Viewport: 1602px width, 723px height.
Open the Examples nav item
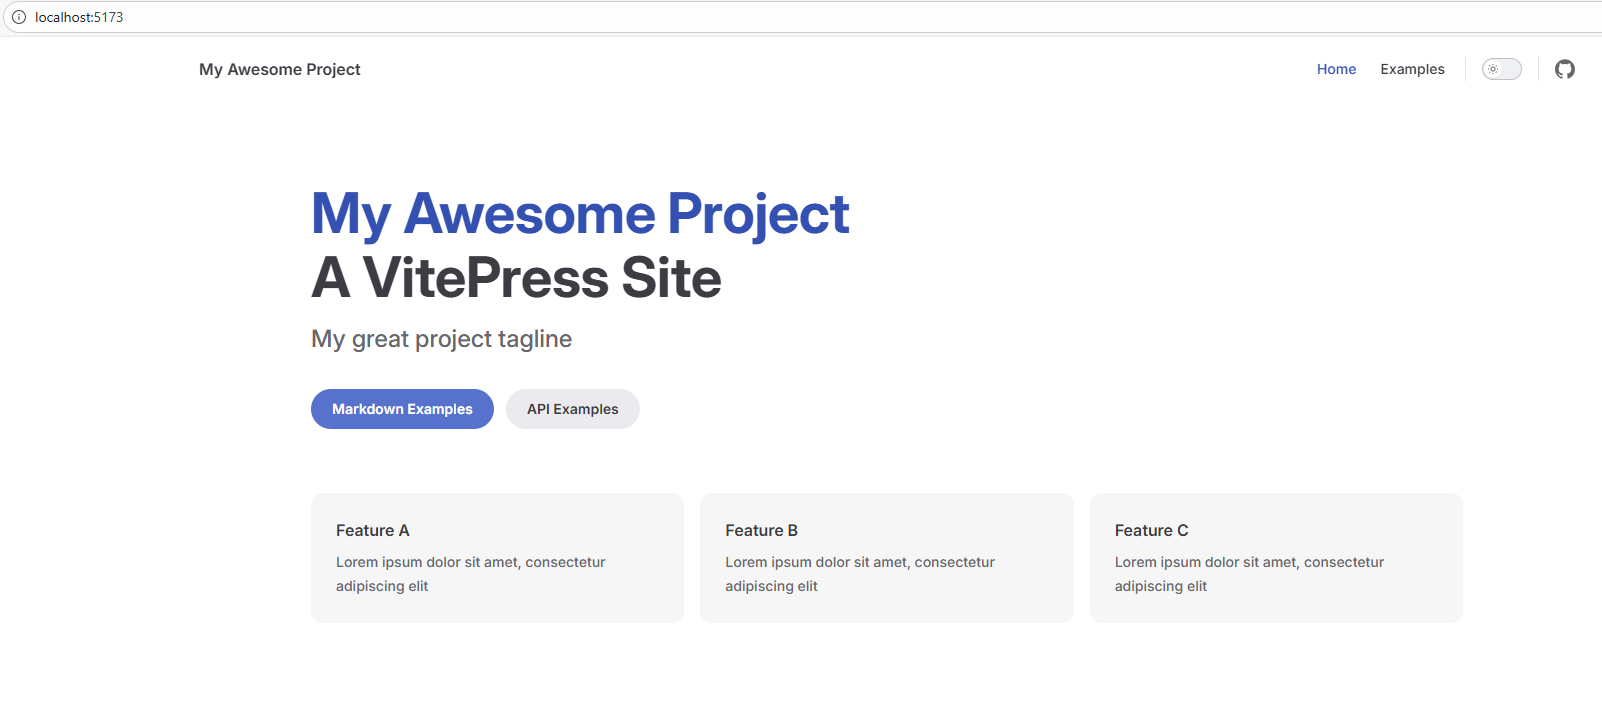[x=1412, y=69]
